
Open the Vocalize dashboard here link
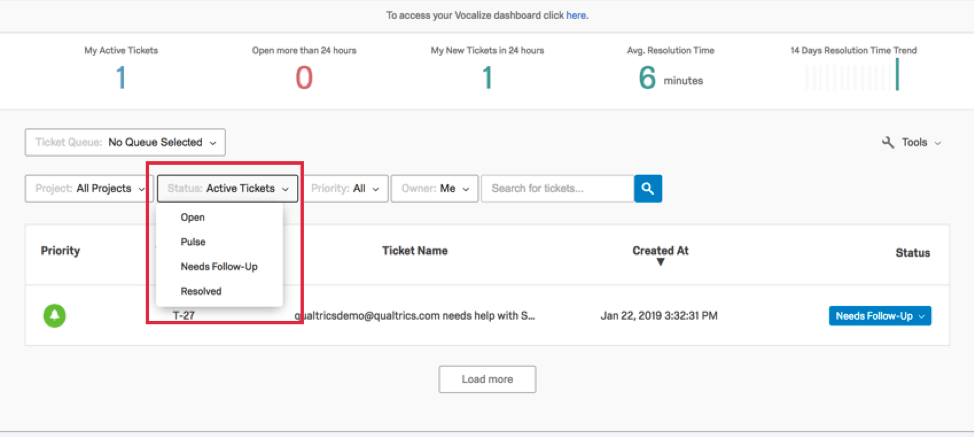[576, 16]
